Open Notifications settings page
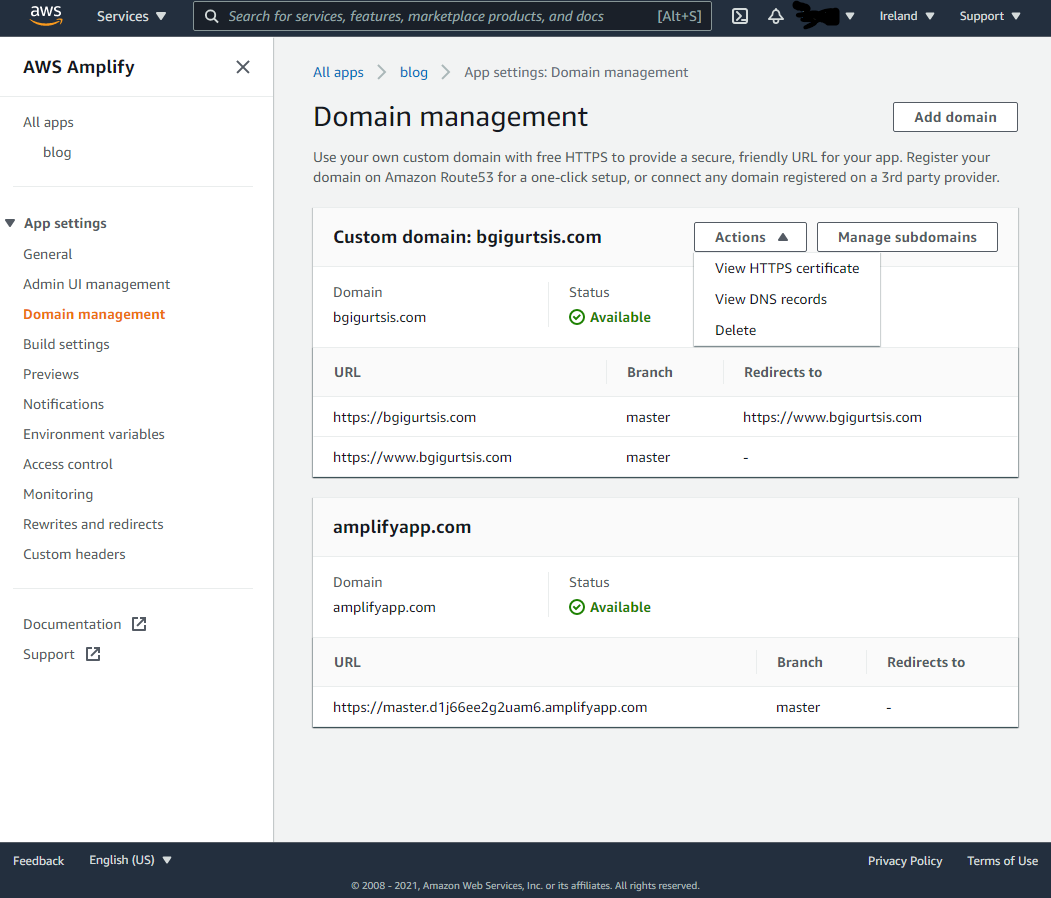Viewport: 1051px width, 898px height. pos(64,404)
